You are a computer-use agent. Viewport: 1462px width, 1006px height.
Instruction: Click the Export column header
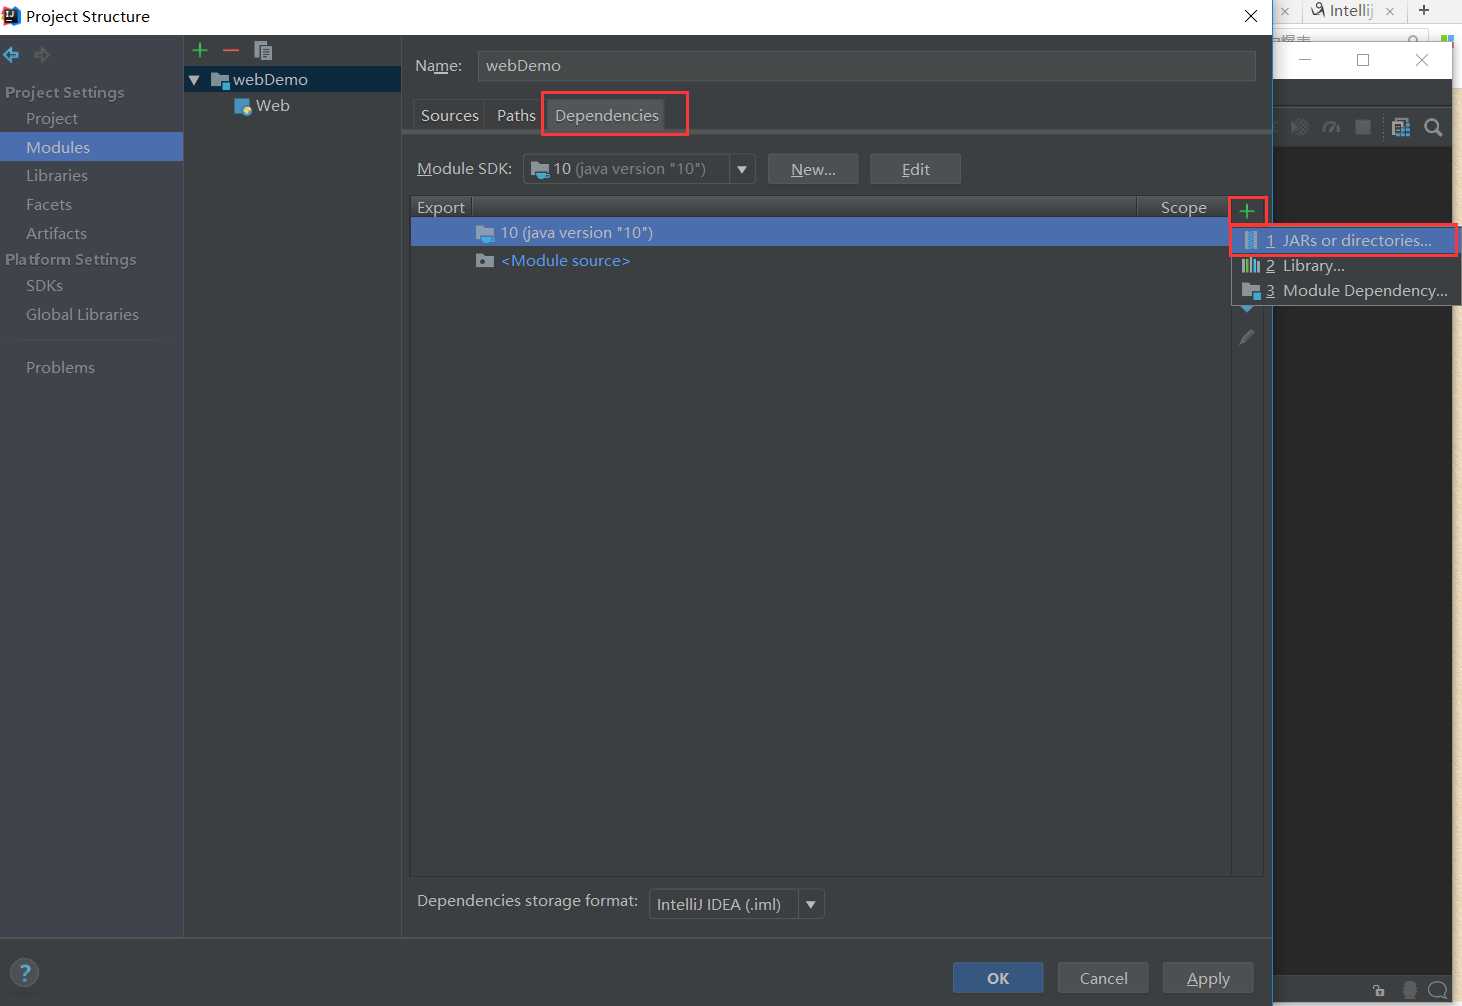[x=441, y=207]
